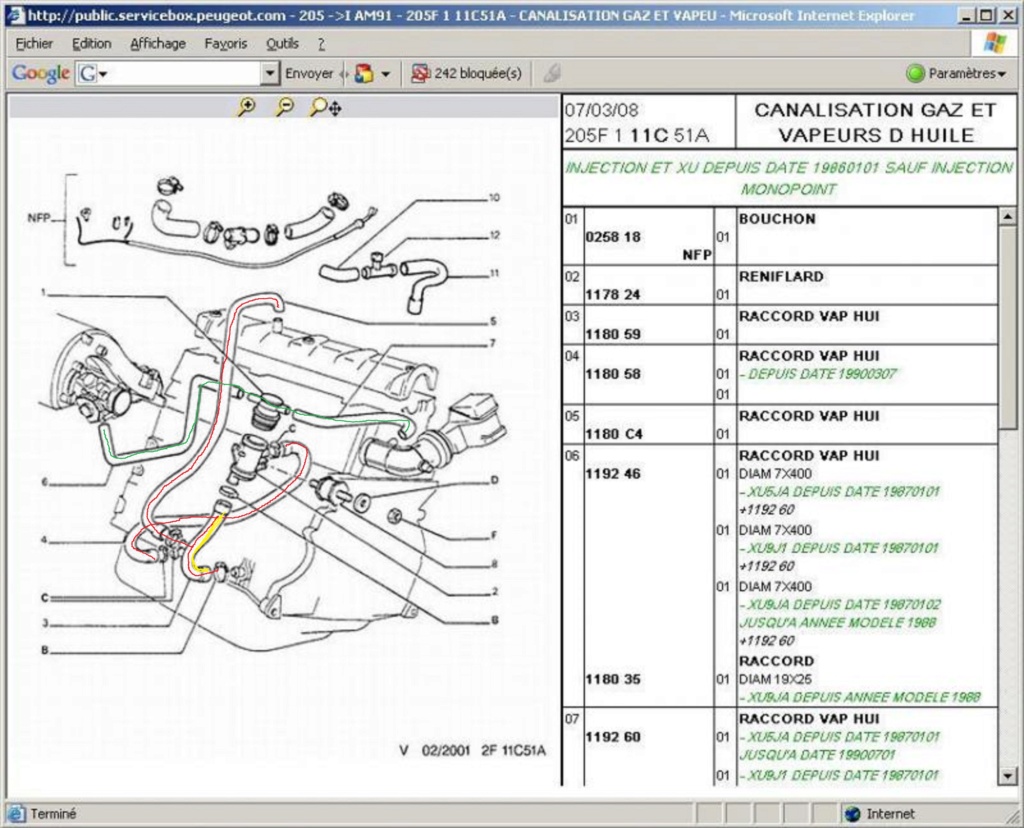The width and height of the screenshot is (1024, 828).
Task: Click the 242 bloquée(s) popup blocker
Action: pyautogui.click(x=466, y=74)
